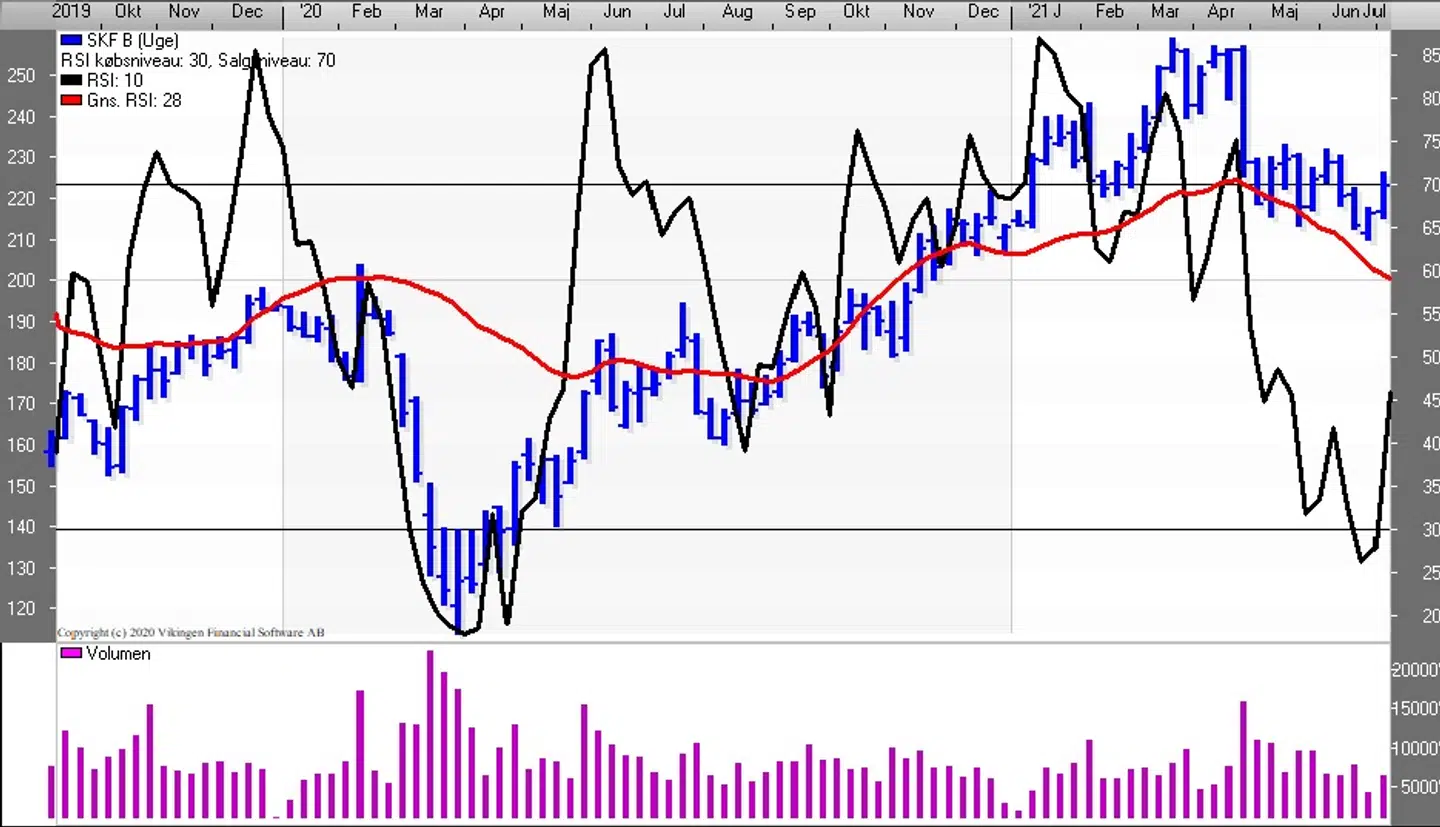This screenshot has width=1440, height=827.
Task: Click the Aug month label on the time axis
Action: [737, 12]
